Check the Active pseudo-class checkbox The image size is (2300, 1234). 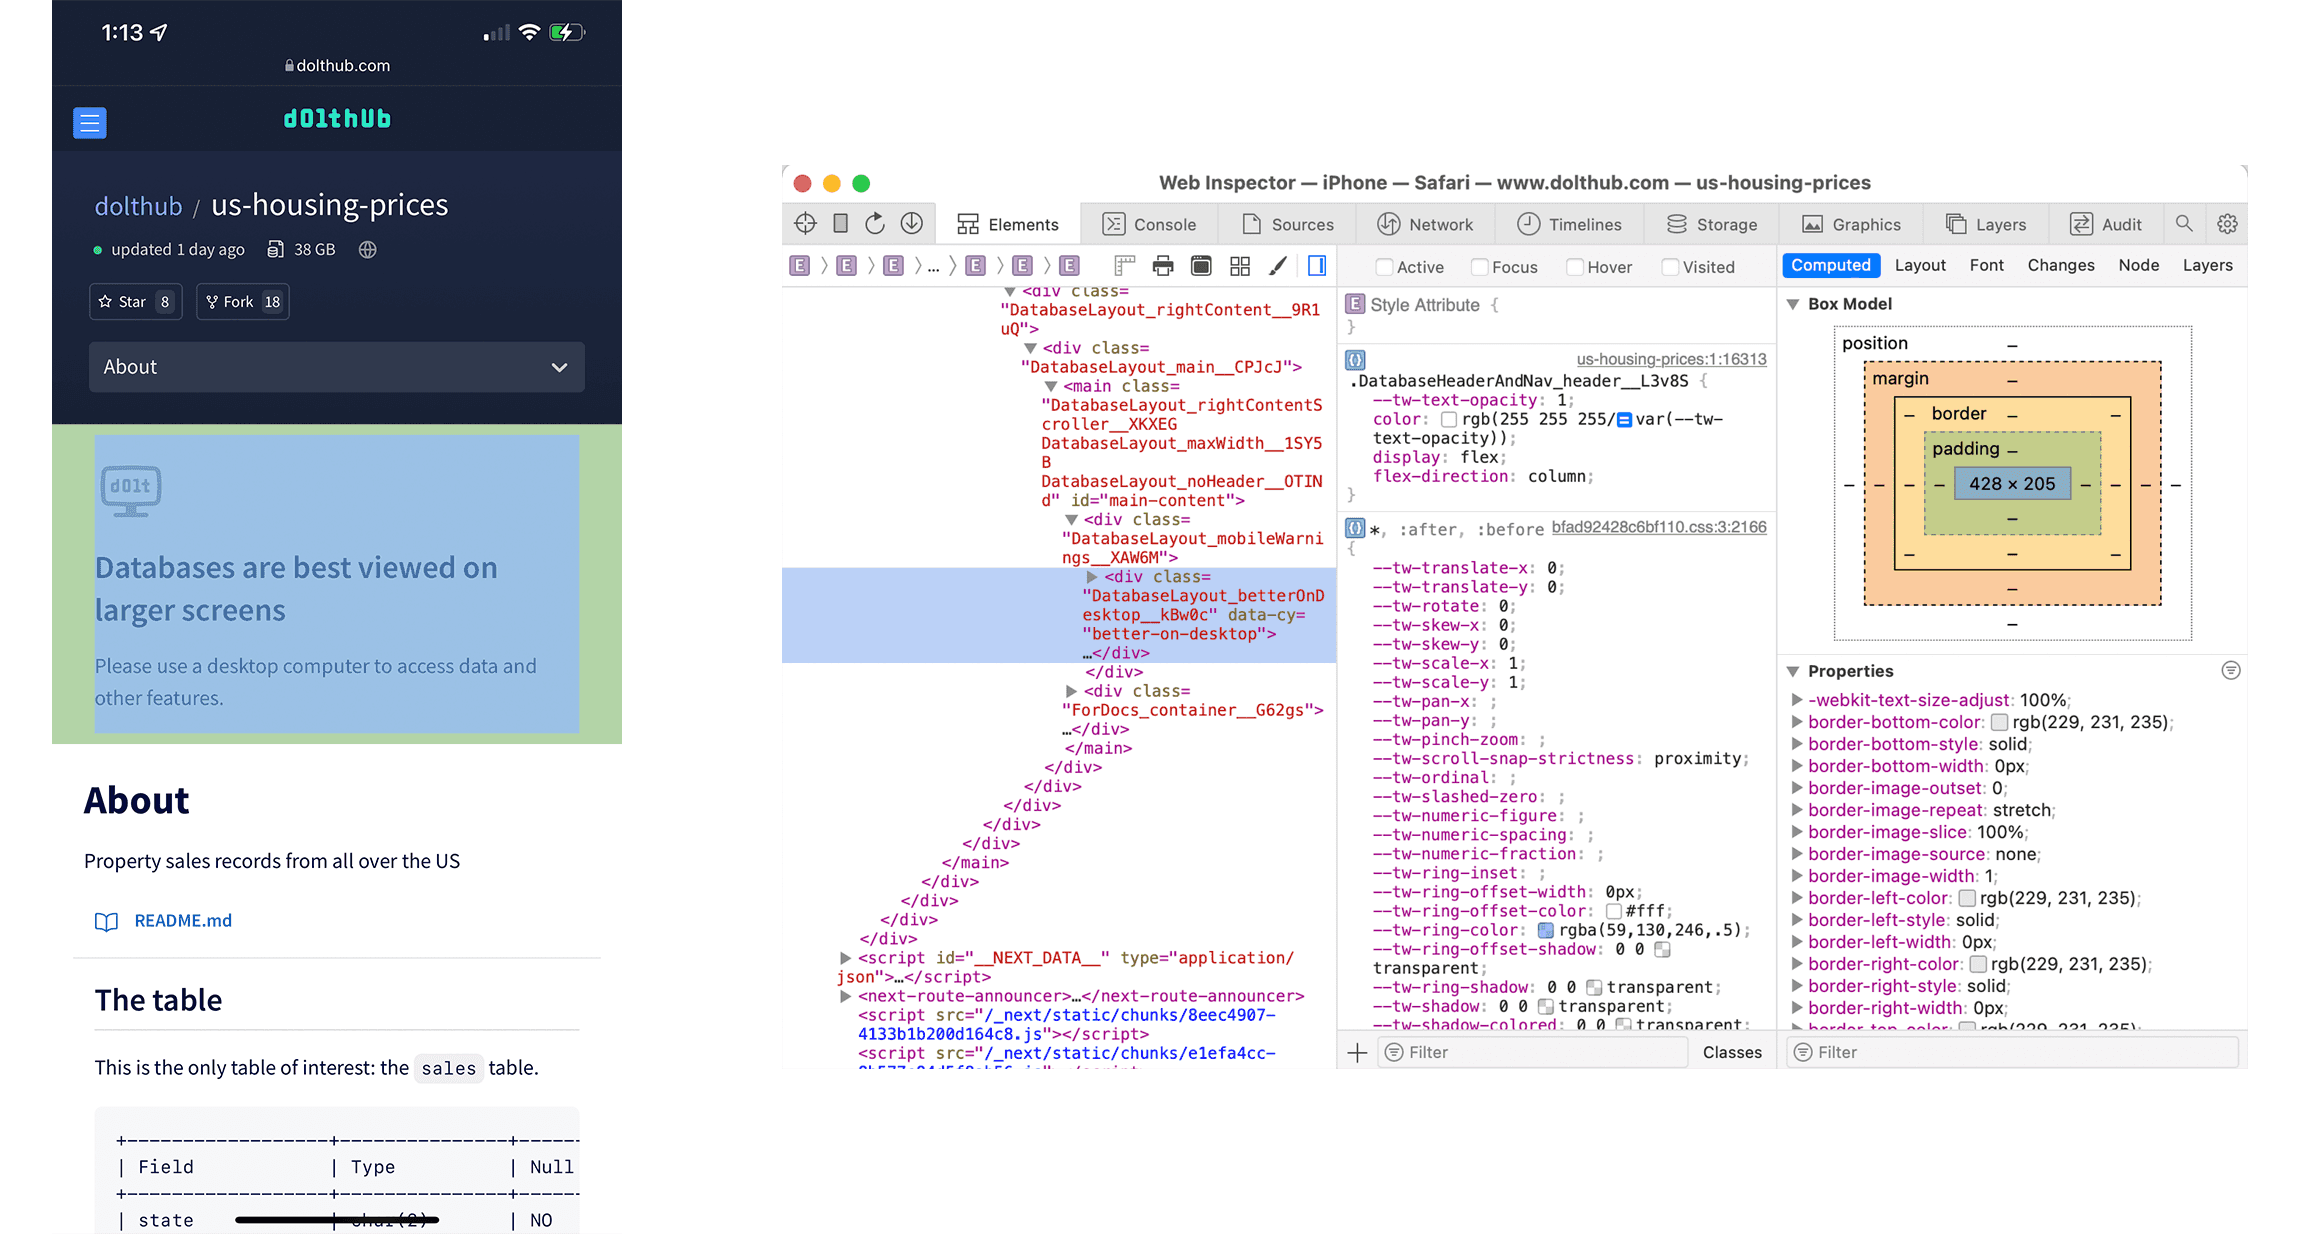click(1384, 267)
